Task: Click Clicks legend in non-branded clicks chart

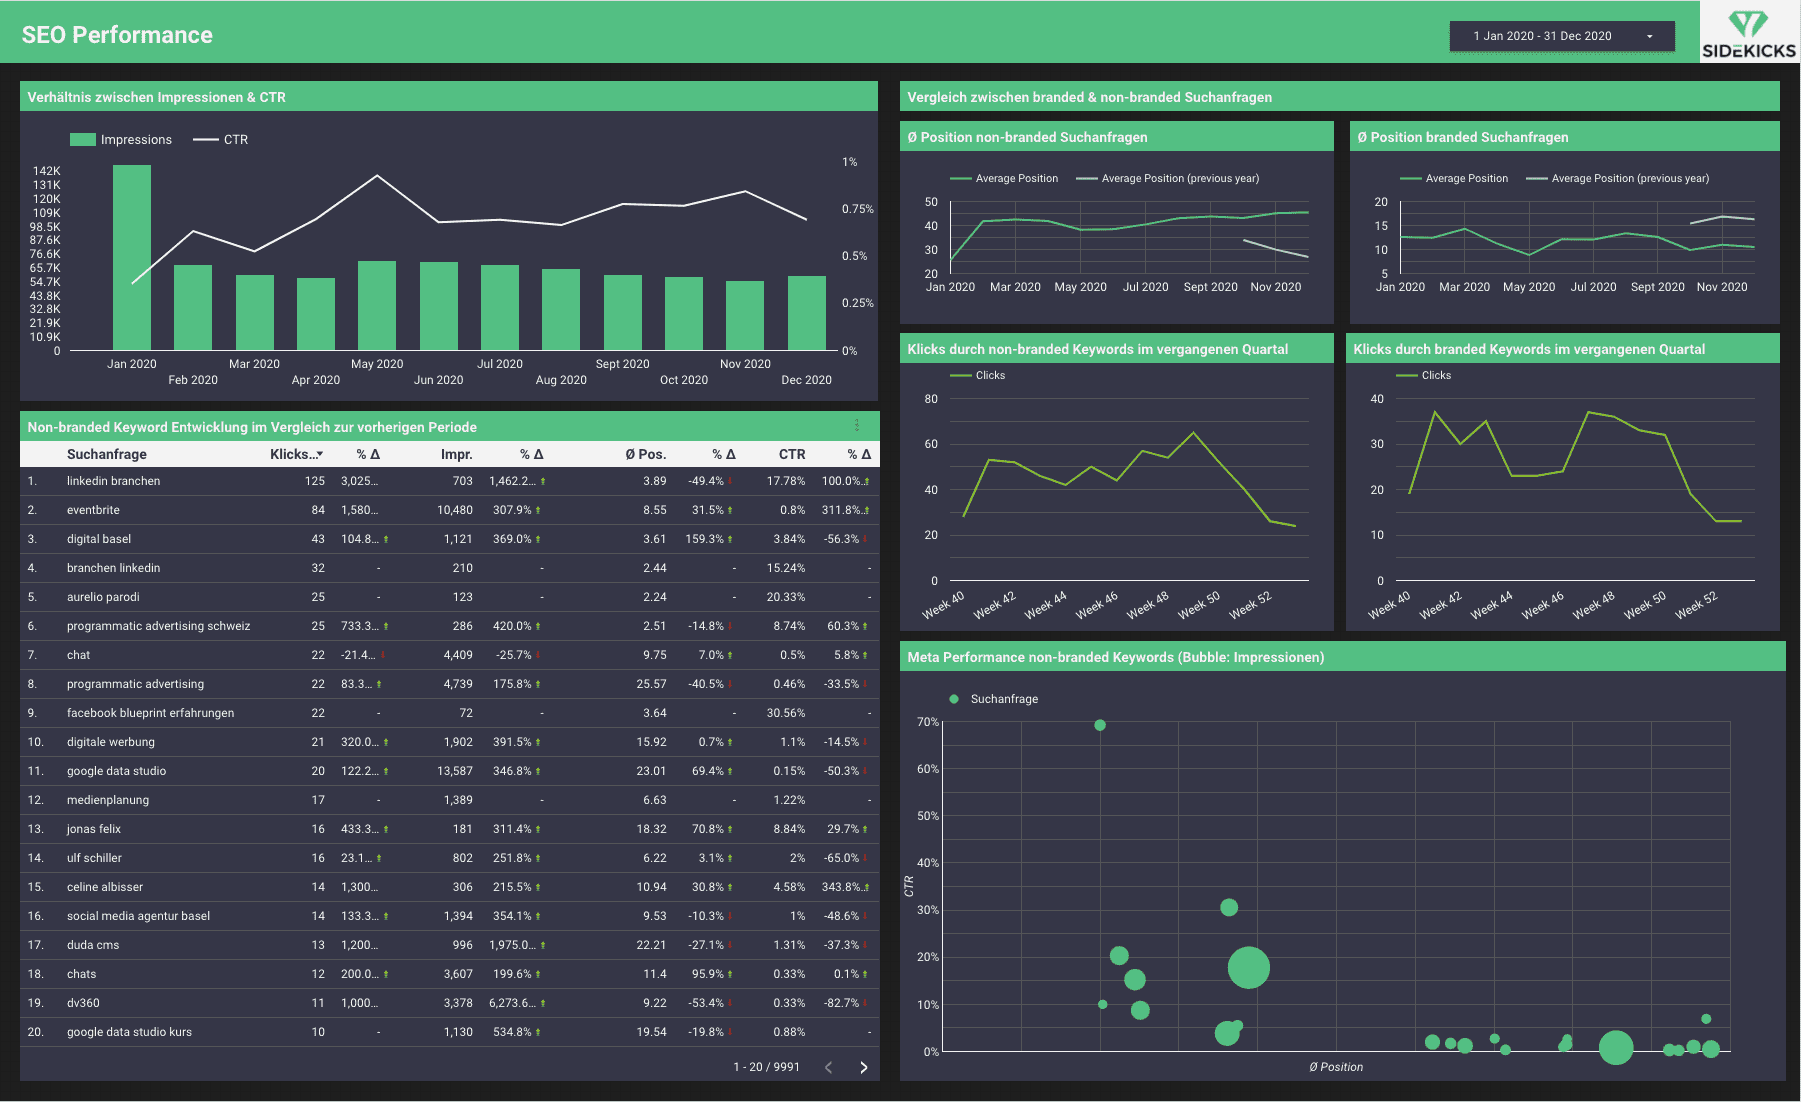Action: (x=978, y=375)
